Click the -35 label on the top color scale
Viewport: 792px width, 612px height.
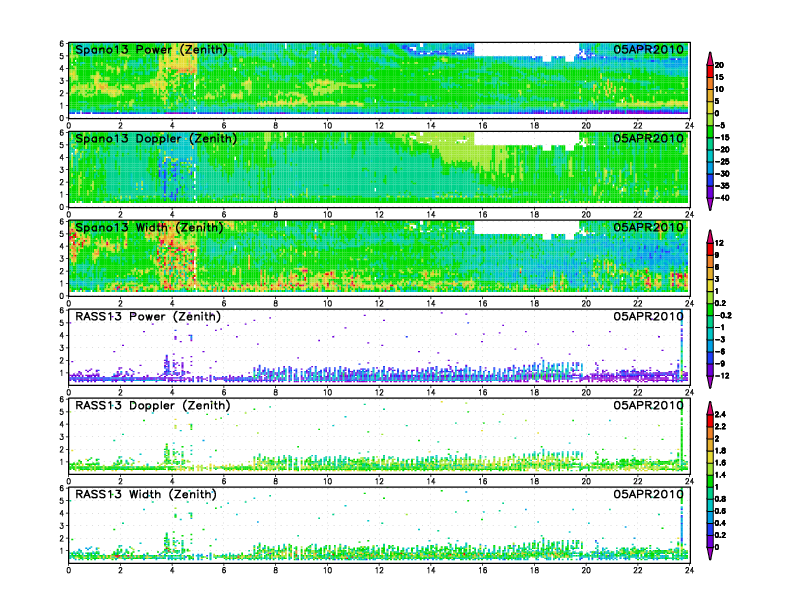click(x=722, y=186)
